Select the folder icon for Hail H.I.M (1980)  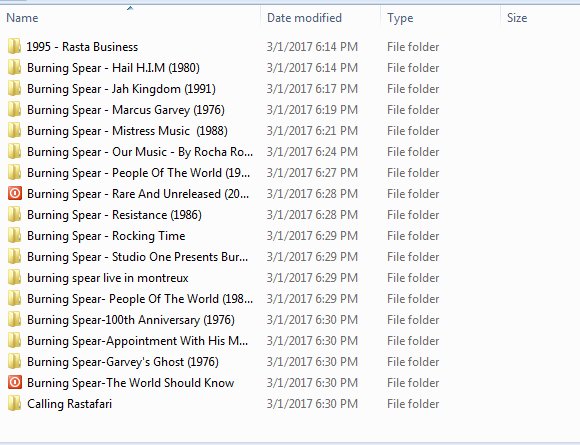(14, 68)
